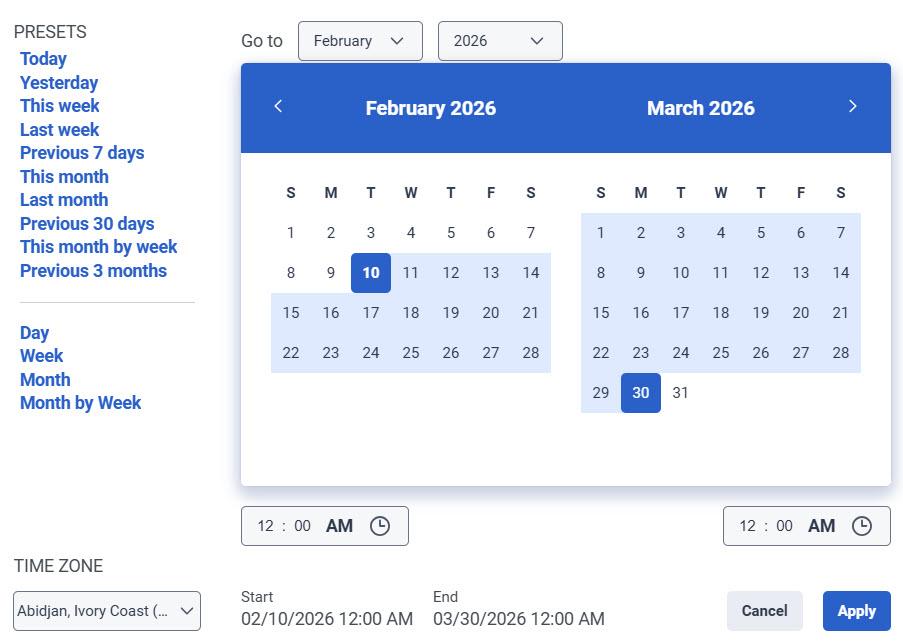The image size is (903, 641).
Task: Click February 14 in the calendar
Action: (x=531, y=272)
